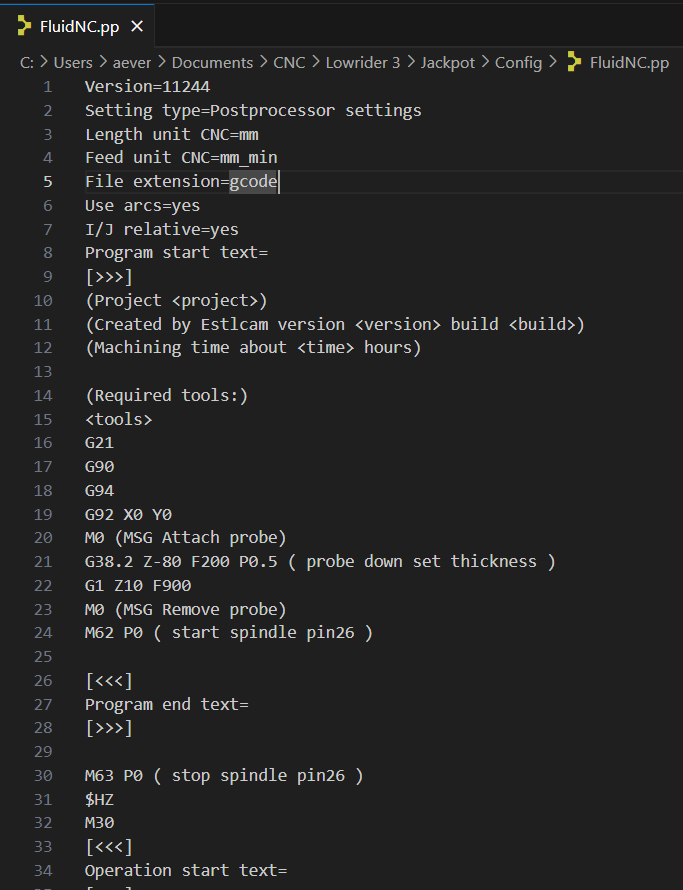This screenshot has height=890, width=683.
Task: Click the Users breadcrumb entry
Action: coord(74,62)
